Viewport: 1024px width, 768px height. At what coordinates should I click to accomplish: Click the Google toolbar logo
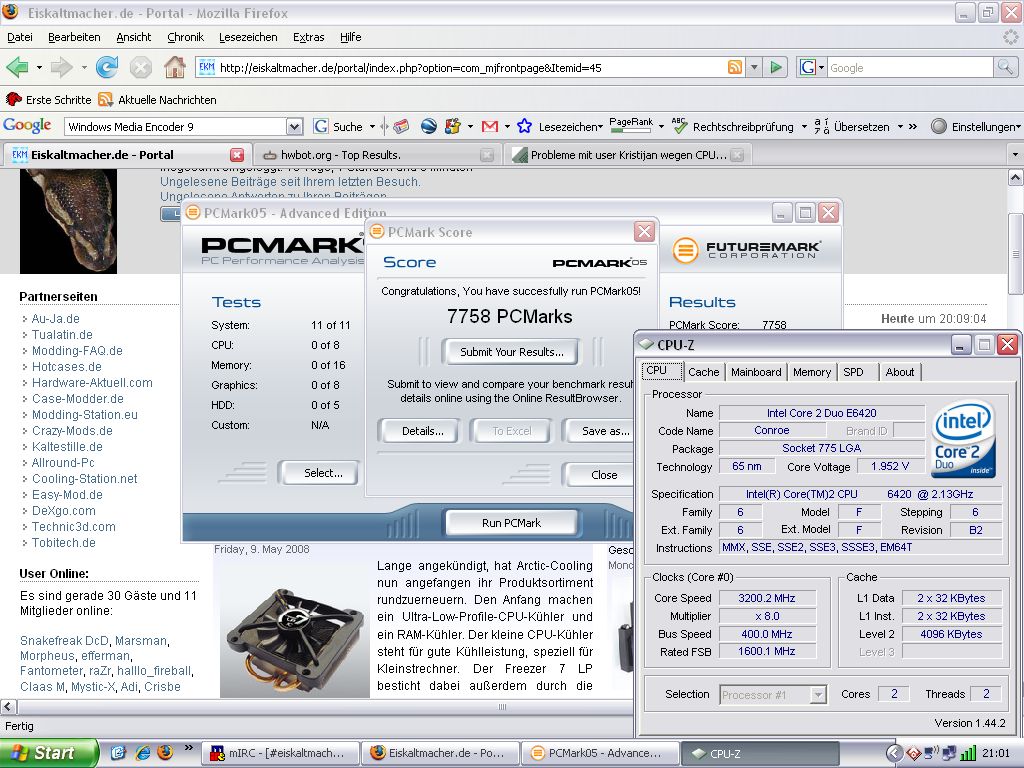coord(27,125)
